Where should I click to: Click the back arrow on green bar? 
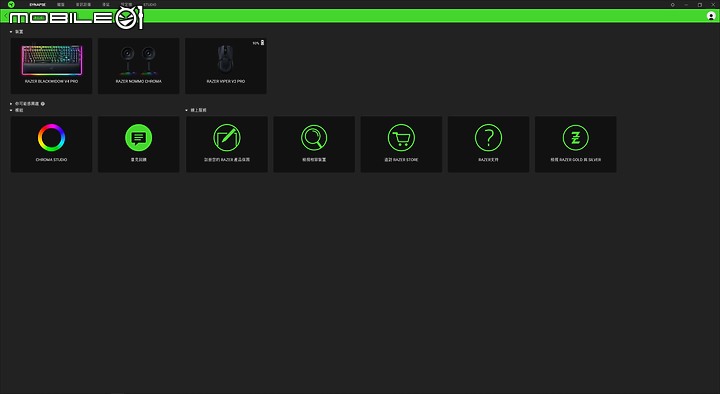coord(5,16)
